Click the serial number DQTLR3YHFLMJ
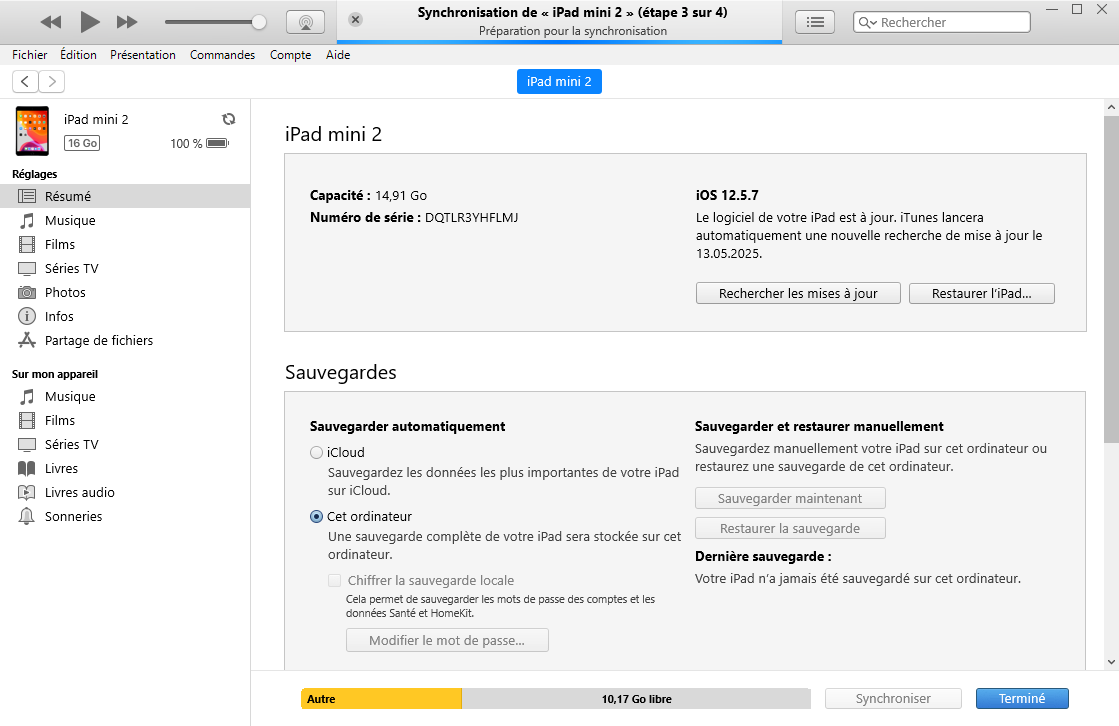 472,218
